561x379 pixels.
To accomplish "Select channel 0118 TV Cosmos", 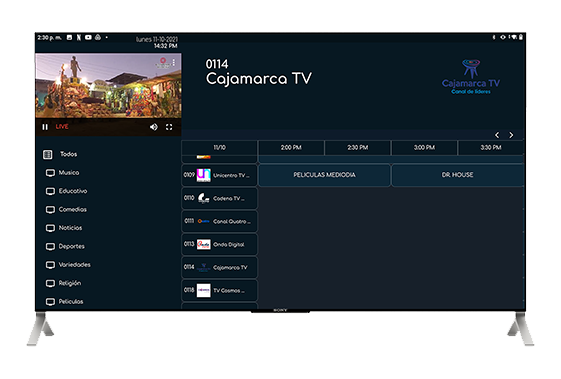I will point(219,290).
